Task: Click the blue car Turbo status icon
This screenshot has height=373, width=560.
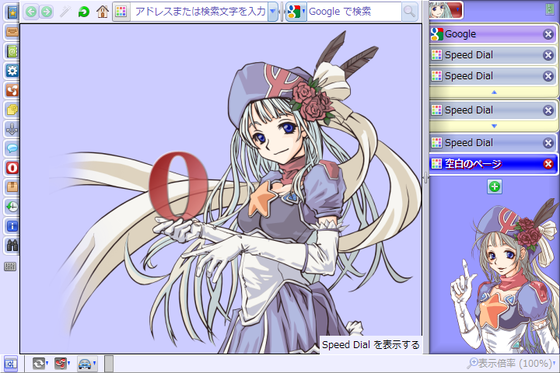Action: click(x=84, y=364)
